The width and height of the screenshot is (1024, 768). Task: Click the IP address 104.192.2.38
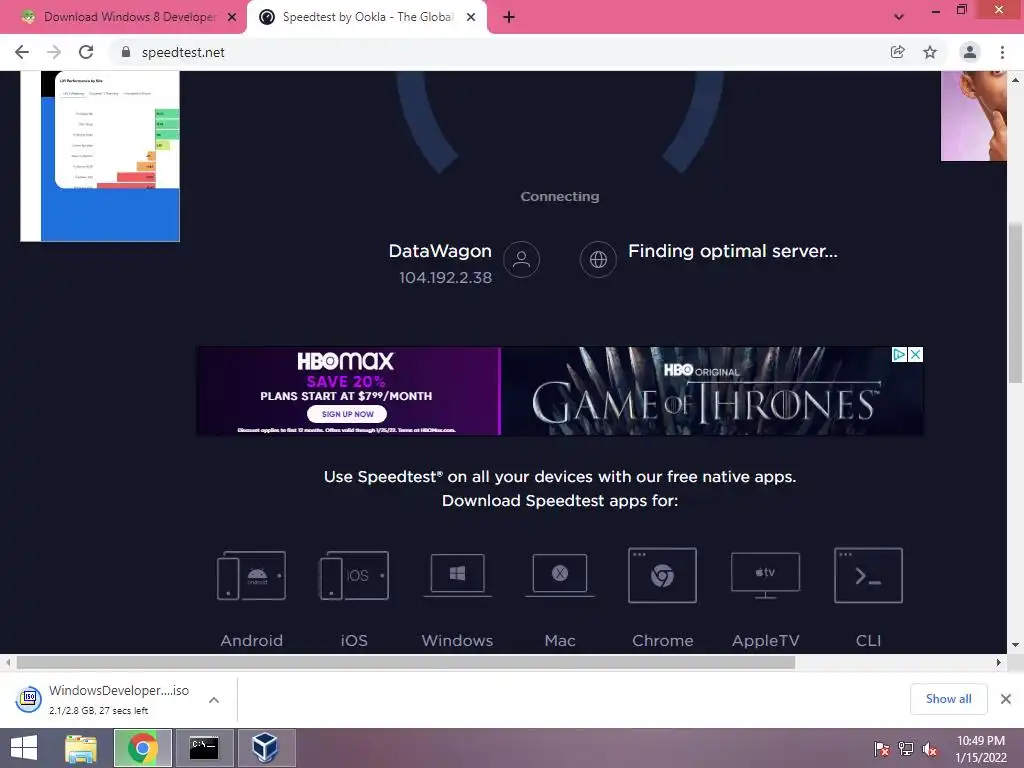[x=445, y=278]
